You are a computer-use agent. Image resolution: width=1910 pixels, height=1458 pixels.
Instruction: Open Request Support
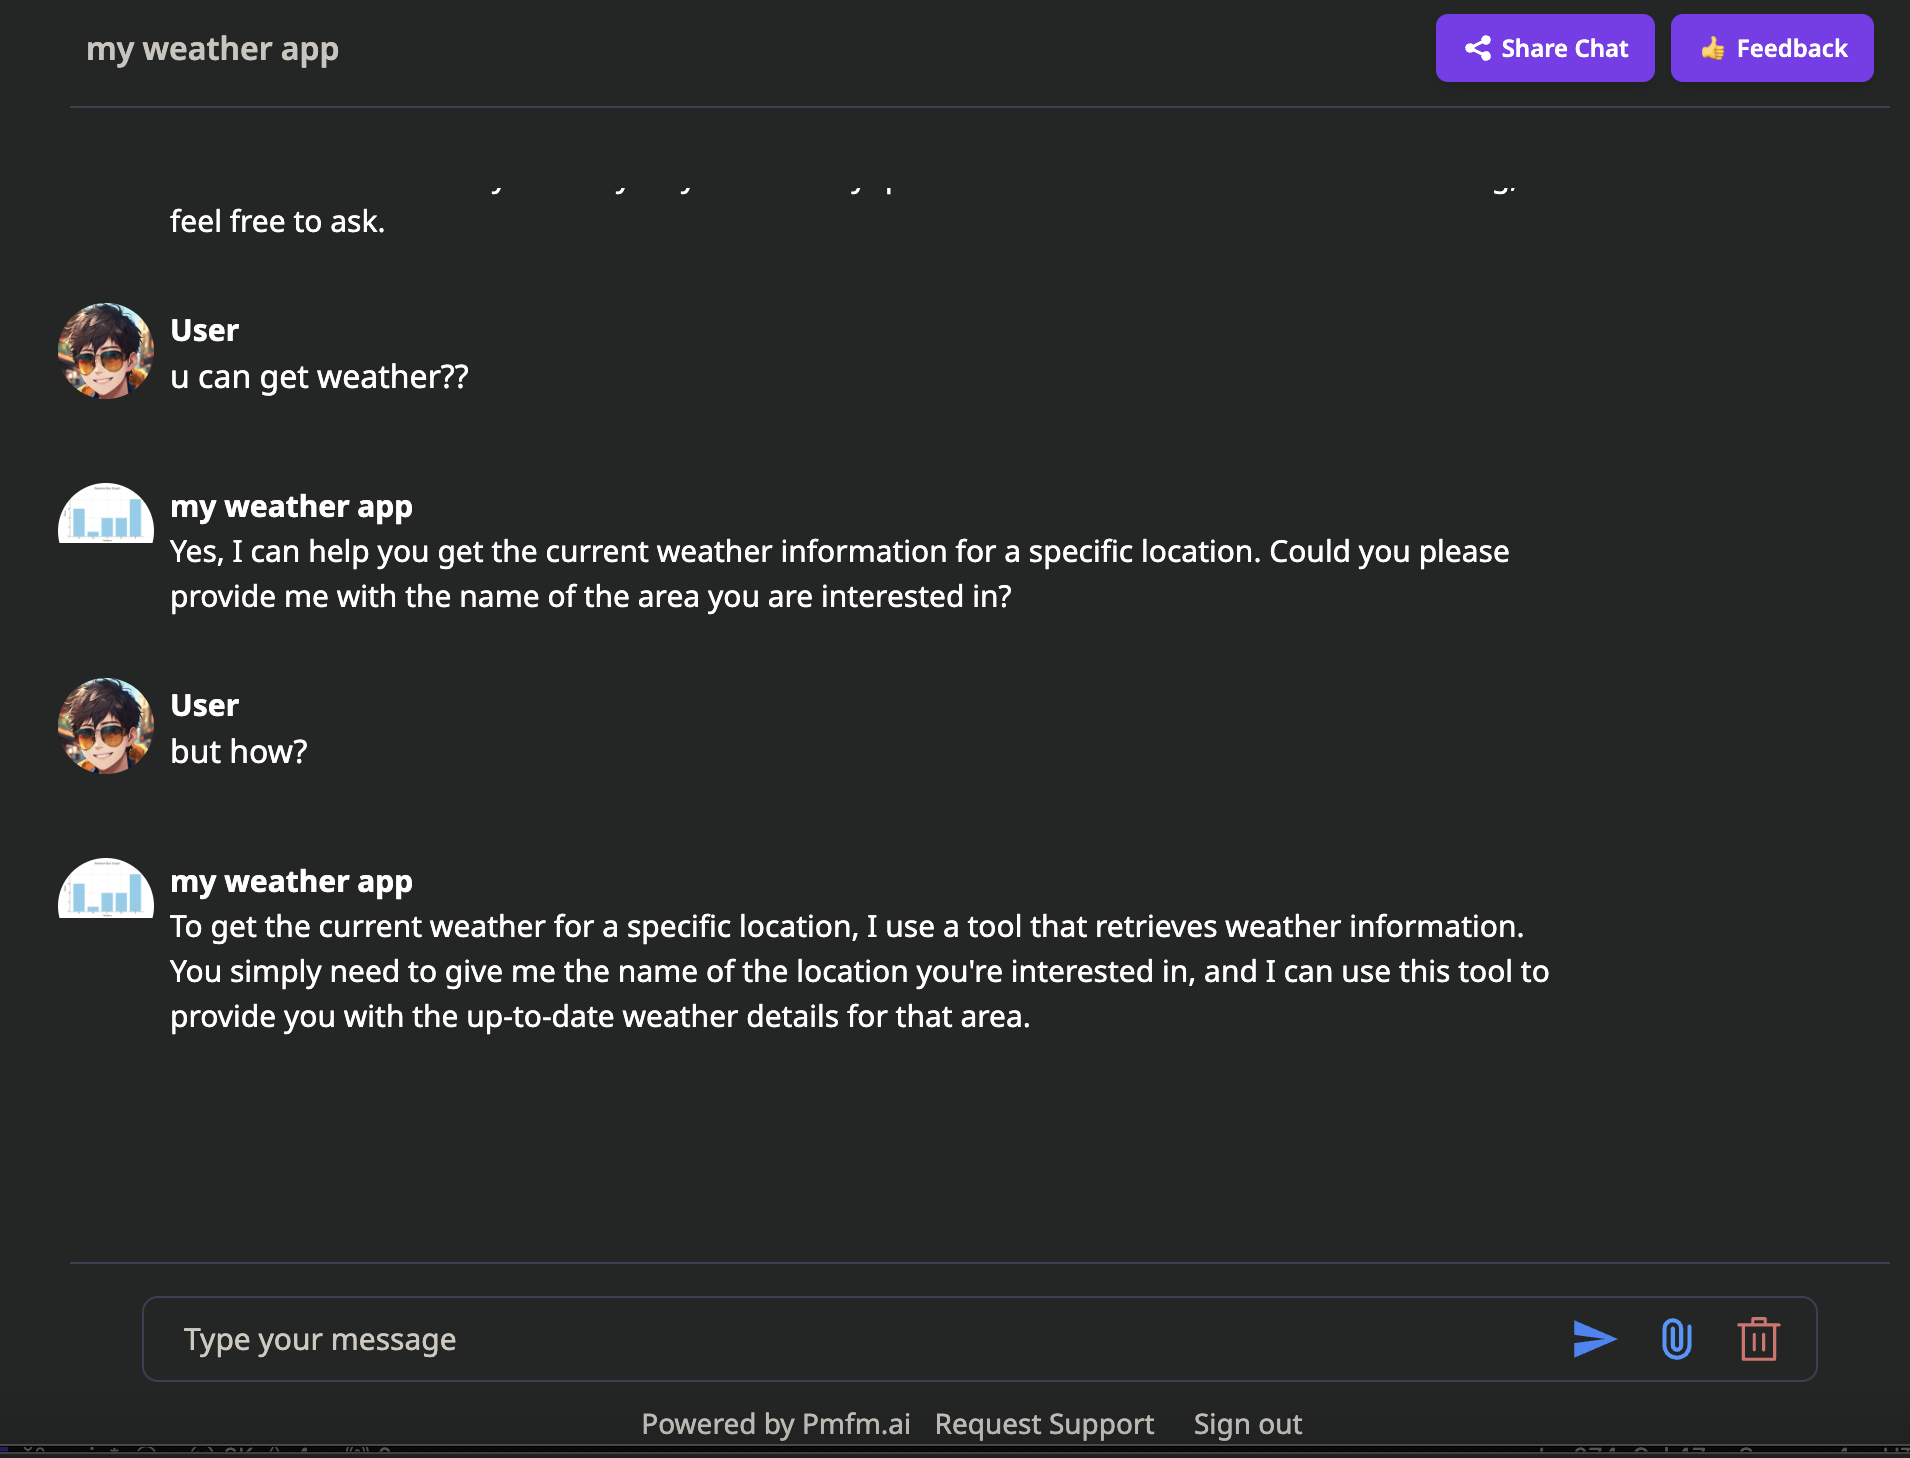pos(1044,1423)
